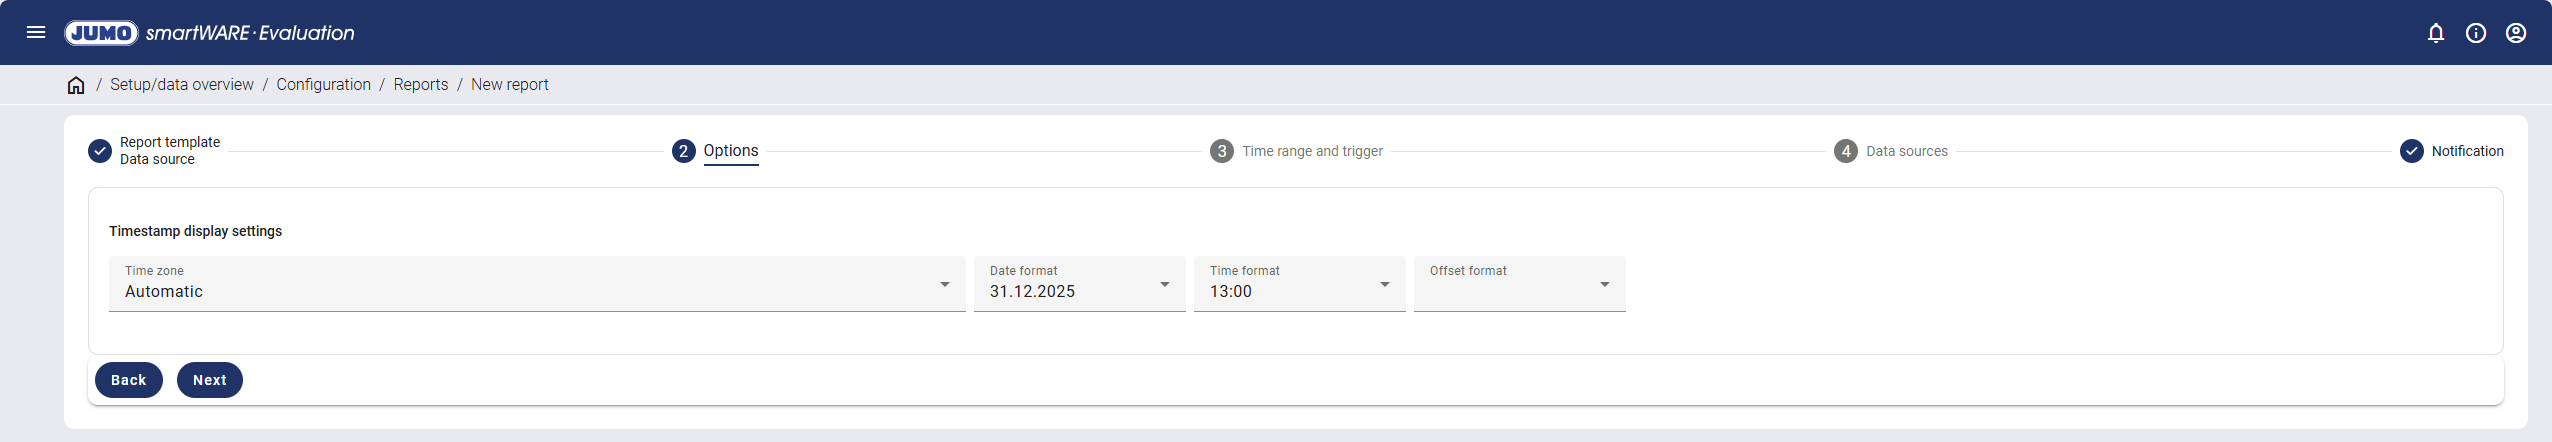2552x442 pixels.
Task: Click the Notification checkmark step icon
Action: [x=2412, y=151]
